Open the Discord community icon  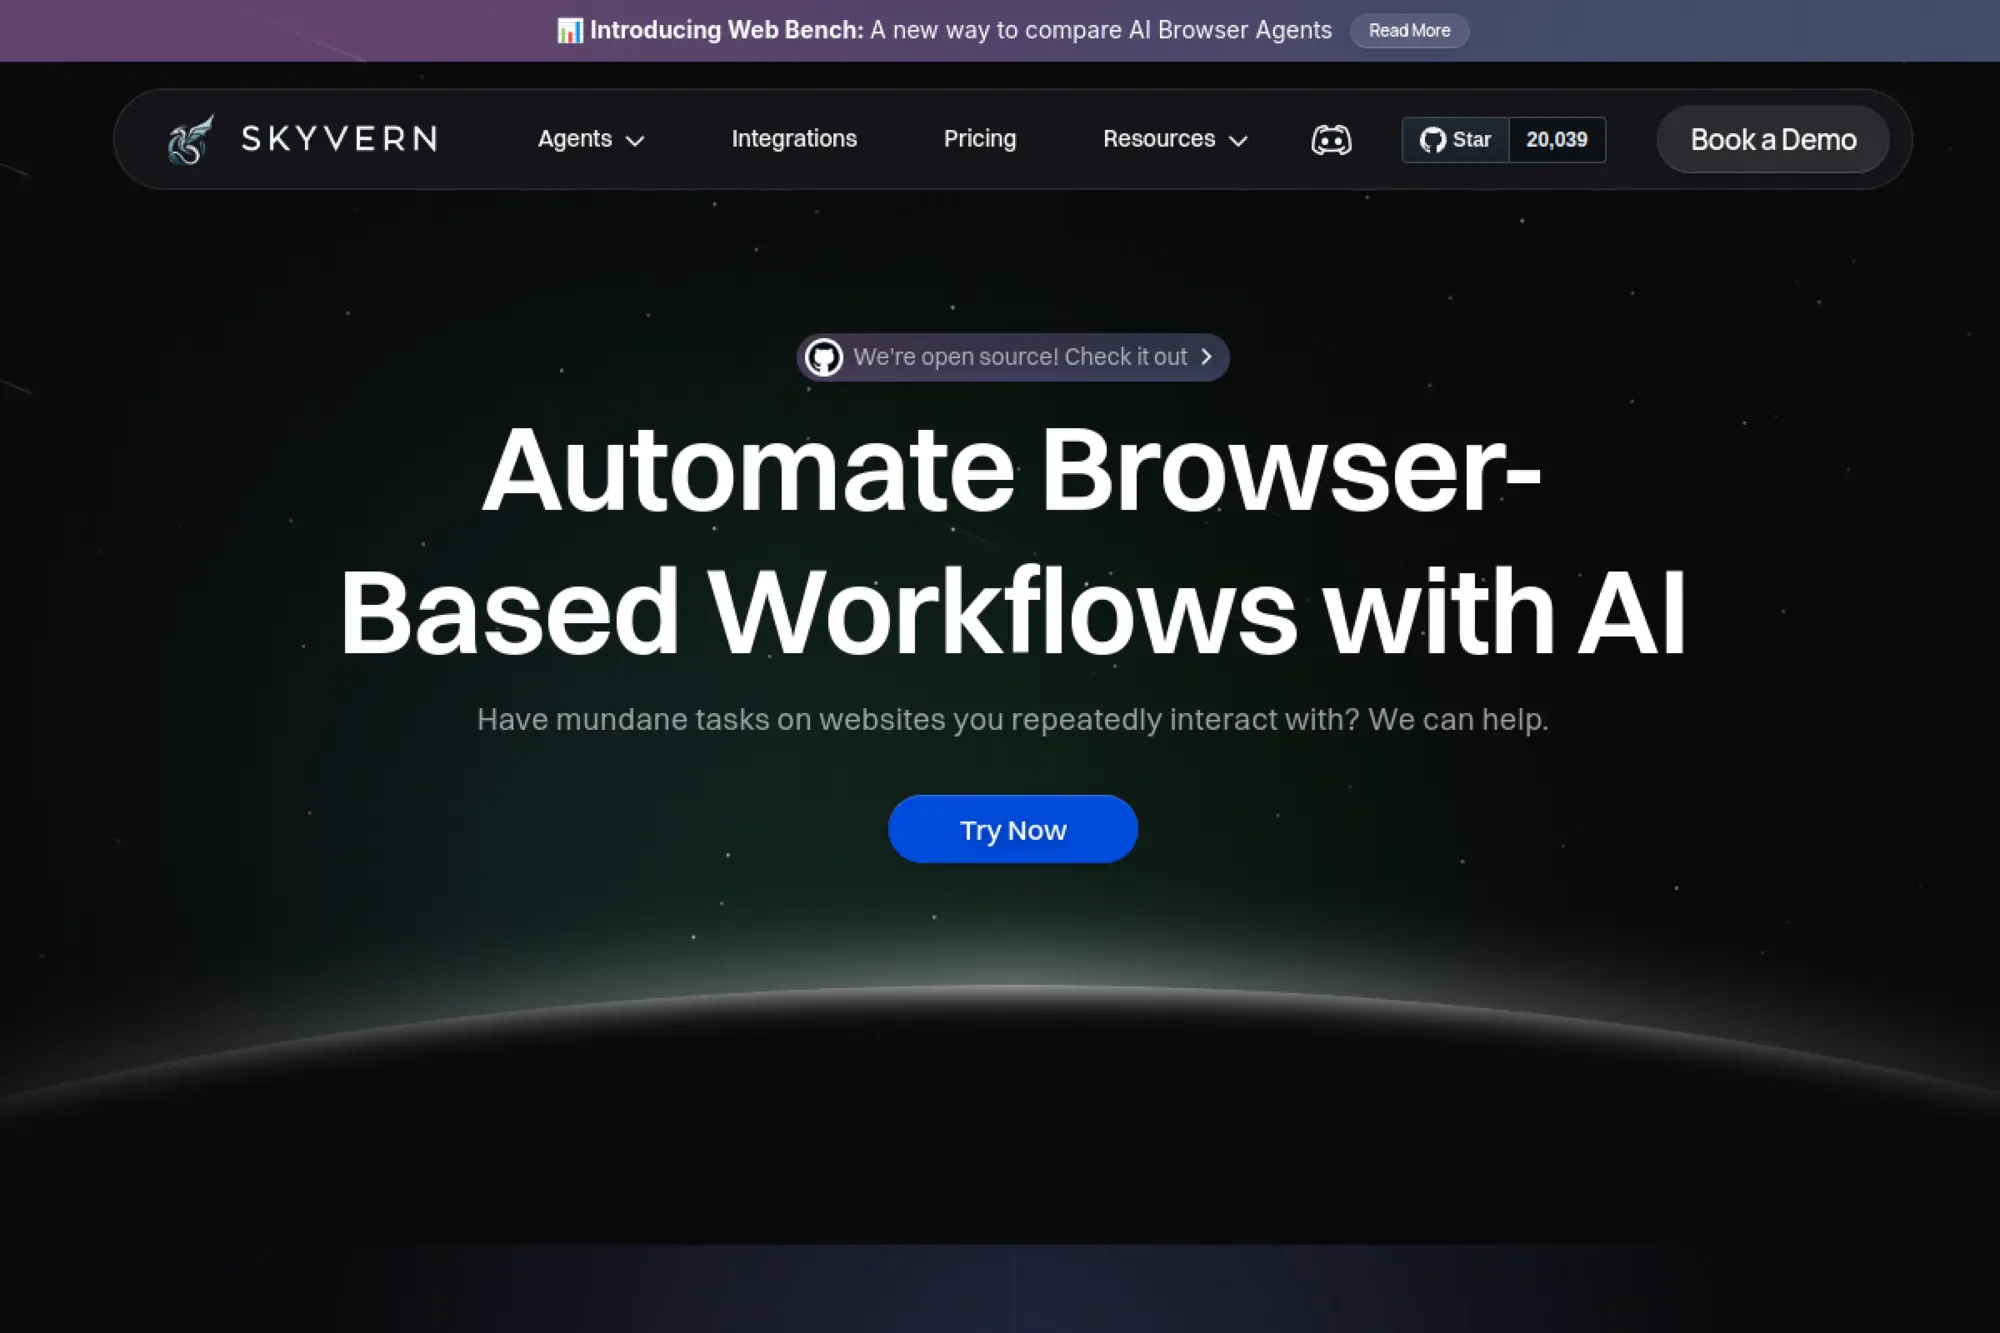pos(1331,139)
